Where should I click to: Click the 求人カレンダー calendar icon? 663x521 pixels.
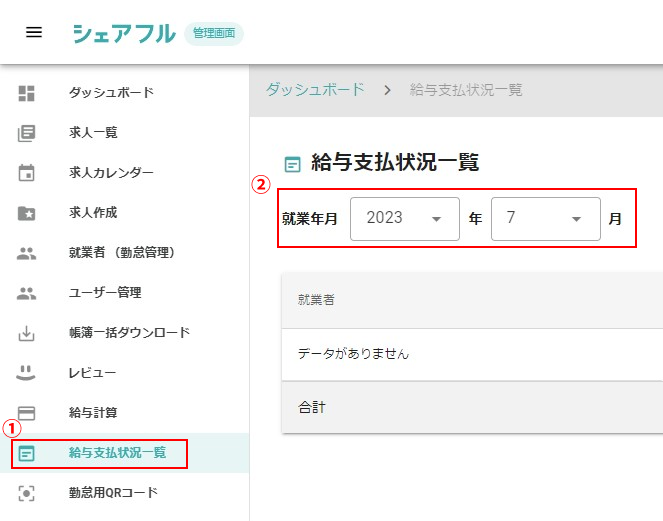point(27,173)
